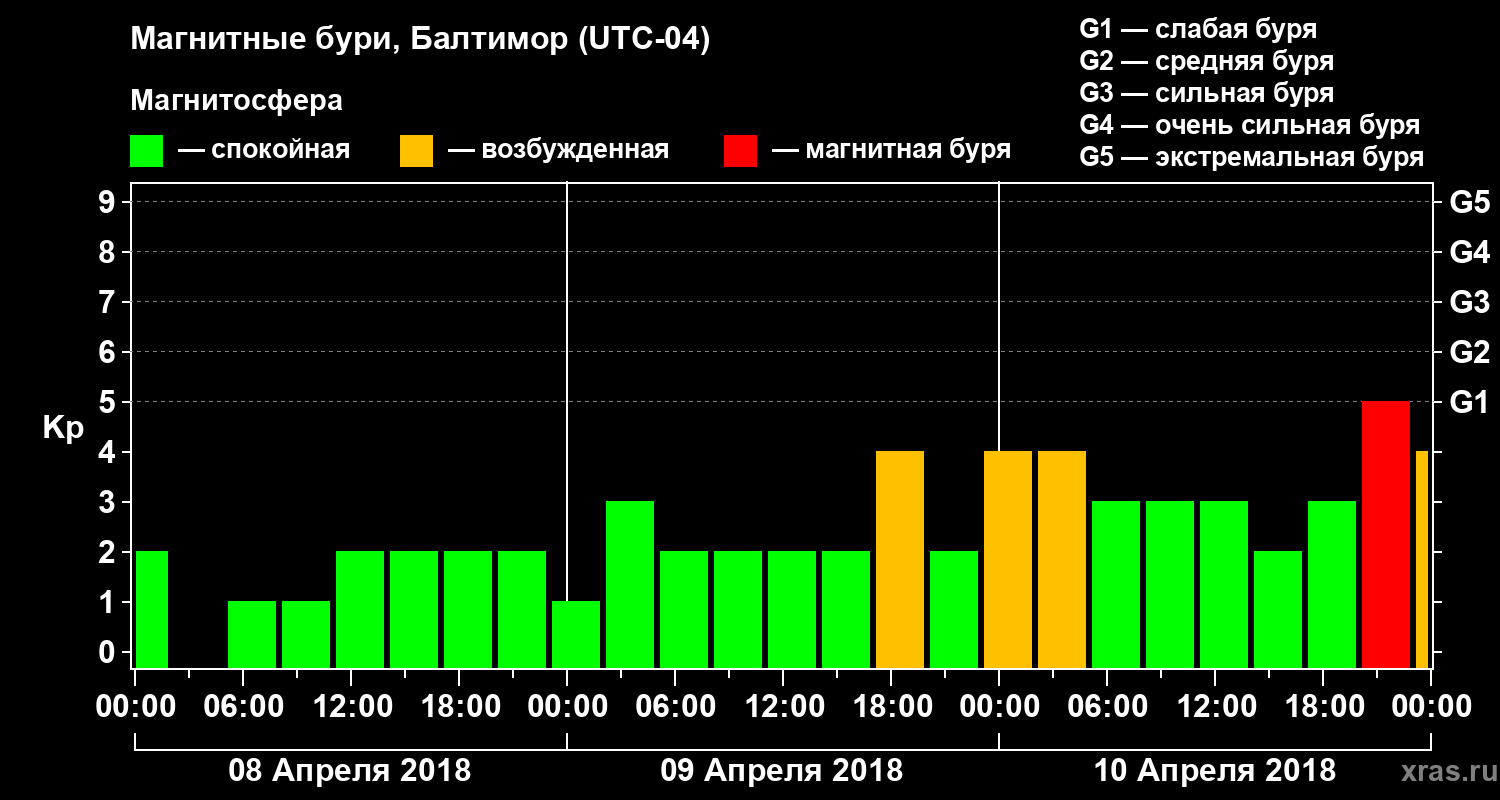Click the red Kp 5 bar on 10 April
This screenshot has height=800, width=1500.
tap(1386, 535)
